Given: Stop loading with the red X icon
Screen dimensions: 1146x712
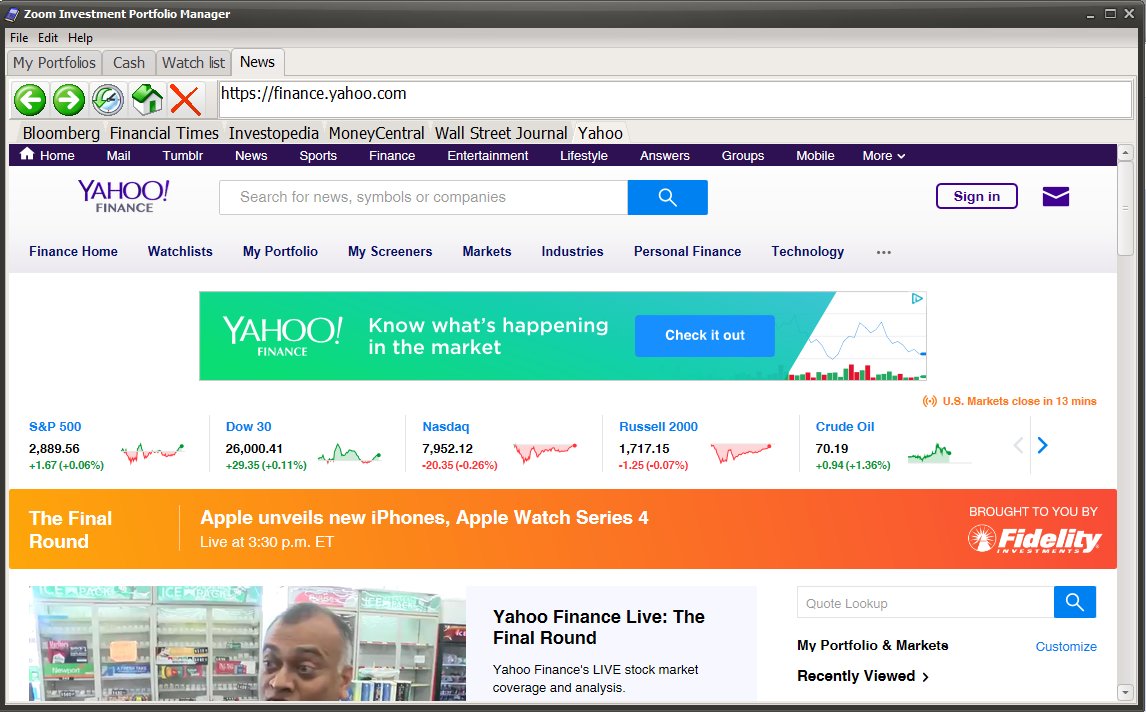Looking at the screenshot, I should pos(186,99).
